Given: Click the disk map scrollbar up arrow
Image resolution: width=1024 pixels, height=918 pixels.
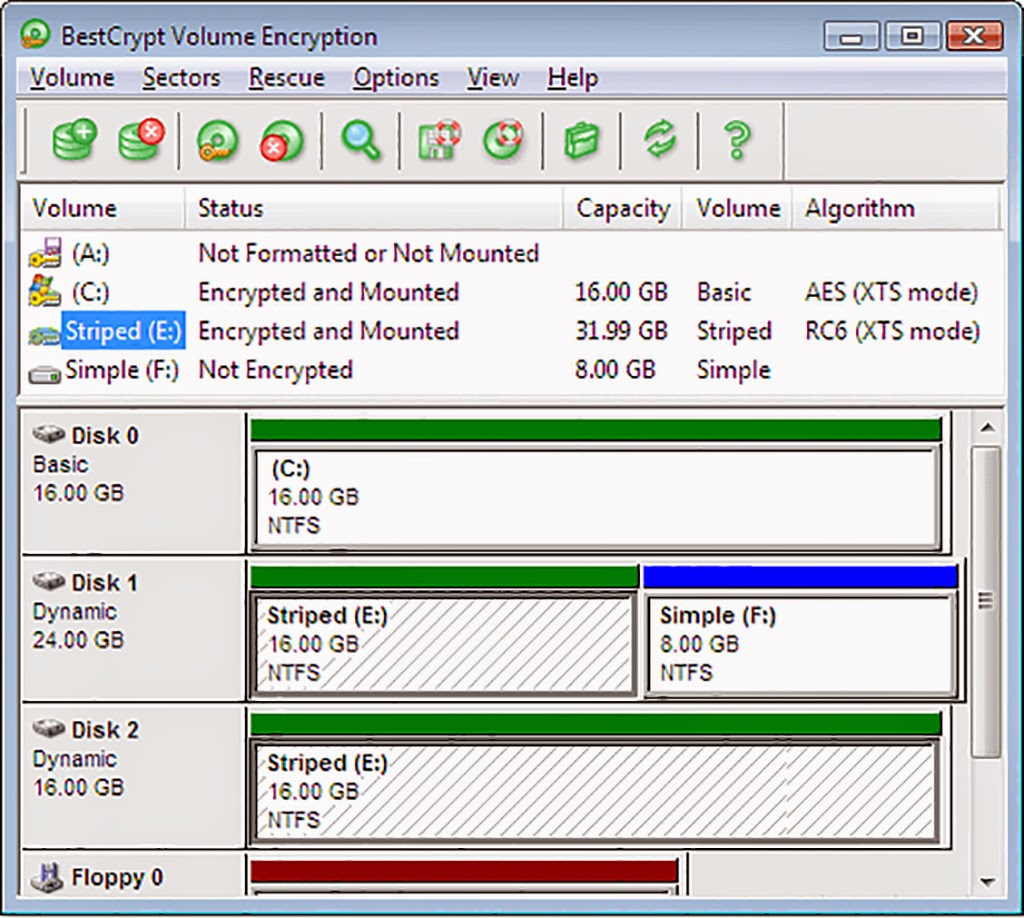Looking at the screenshot, I should pyautogui.click(x=987, y=428).
